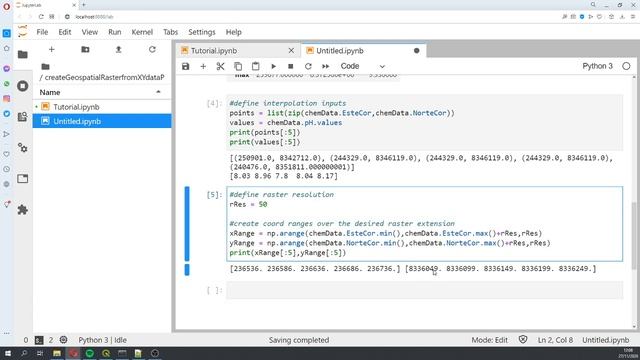Open the Windows Start menu
The height and width of the screenshot is (360, 640).
pos(8,353)
